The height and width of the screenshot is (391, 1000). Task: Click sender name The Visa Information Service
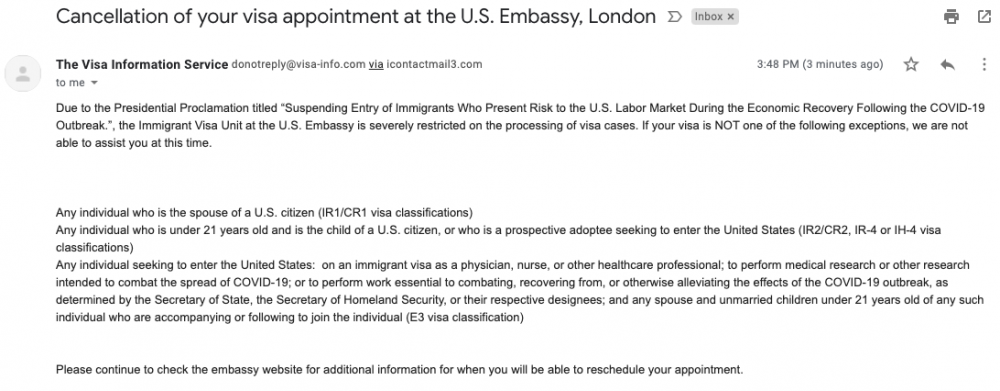coord(142,64)
